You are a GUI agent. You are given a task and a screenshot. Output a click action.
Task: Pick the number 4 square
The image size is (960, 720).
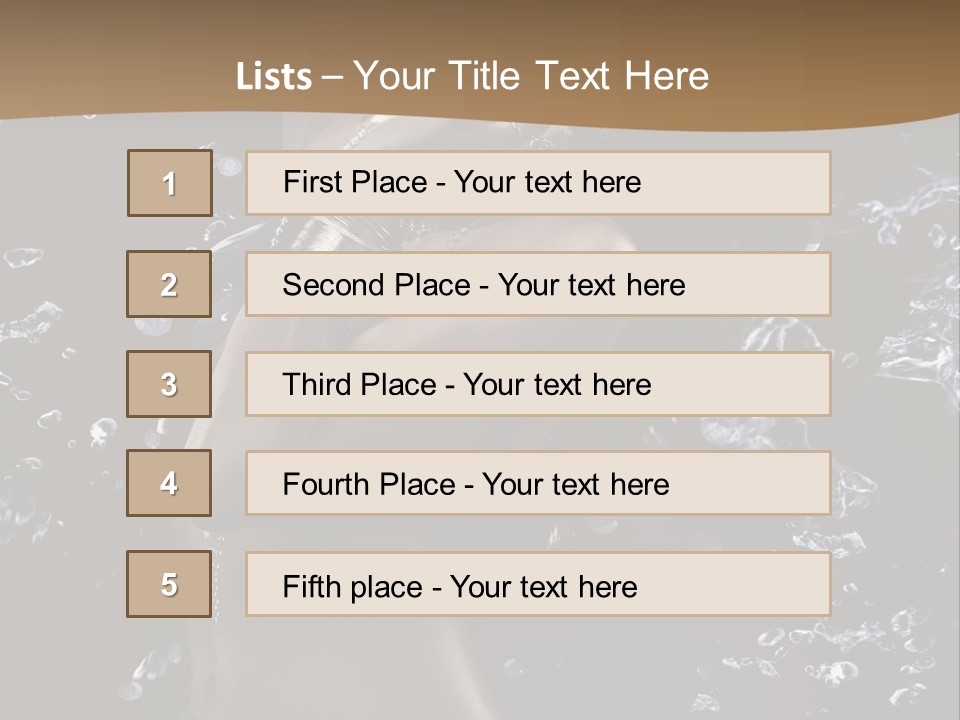pos(169,483)
